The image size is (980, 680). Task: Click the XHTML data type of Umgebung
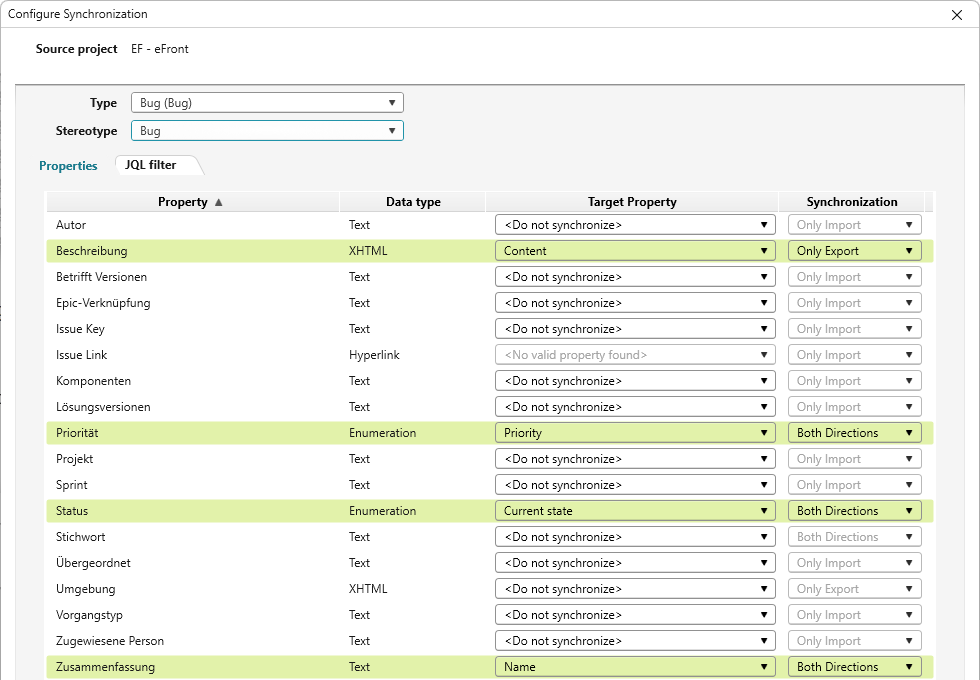368,589
